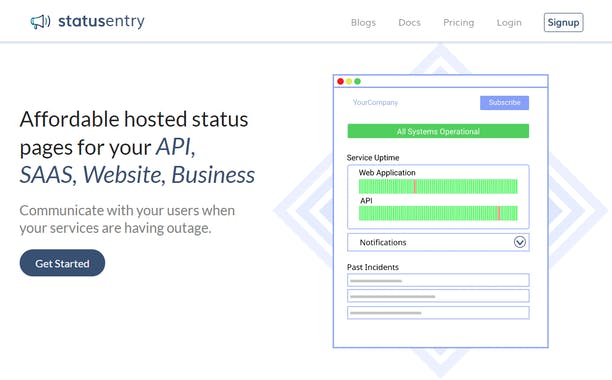612x380 pixels.
Task: Click the green maximize dot of the mockup window
Action: 357,81
